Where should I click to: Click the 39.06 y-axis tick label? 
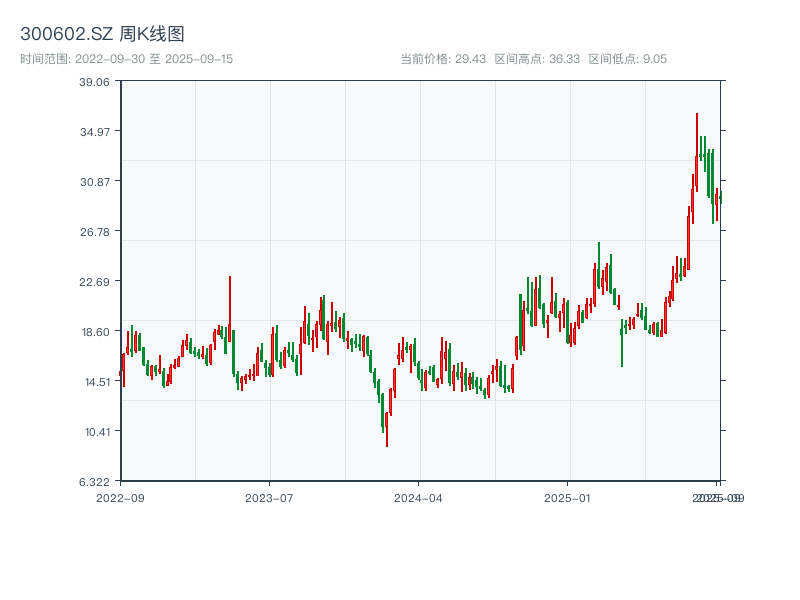click(94, 82)
